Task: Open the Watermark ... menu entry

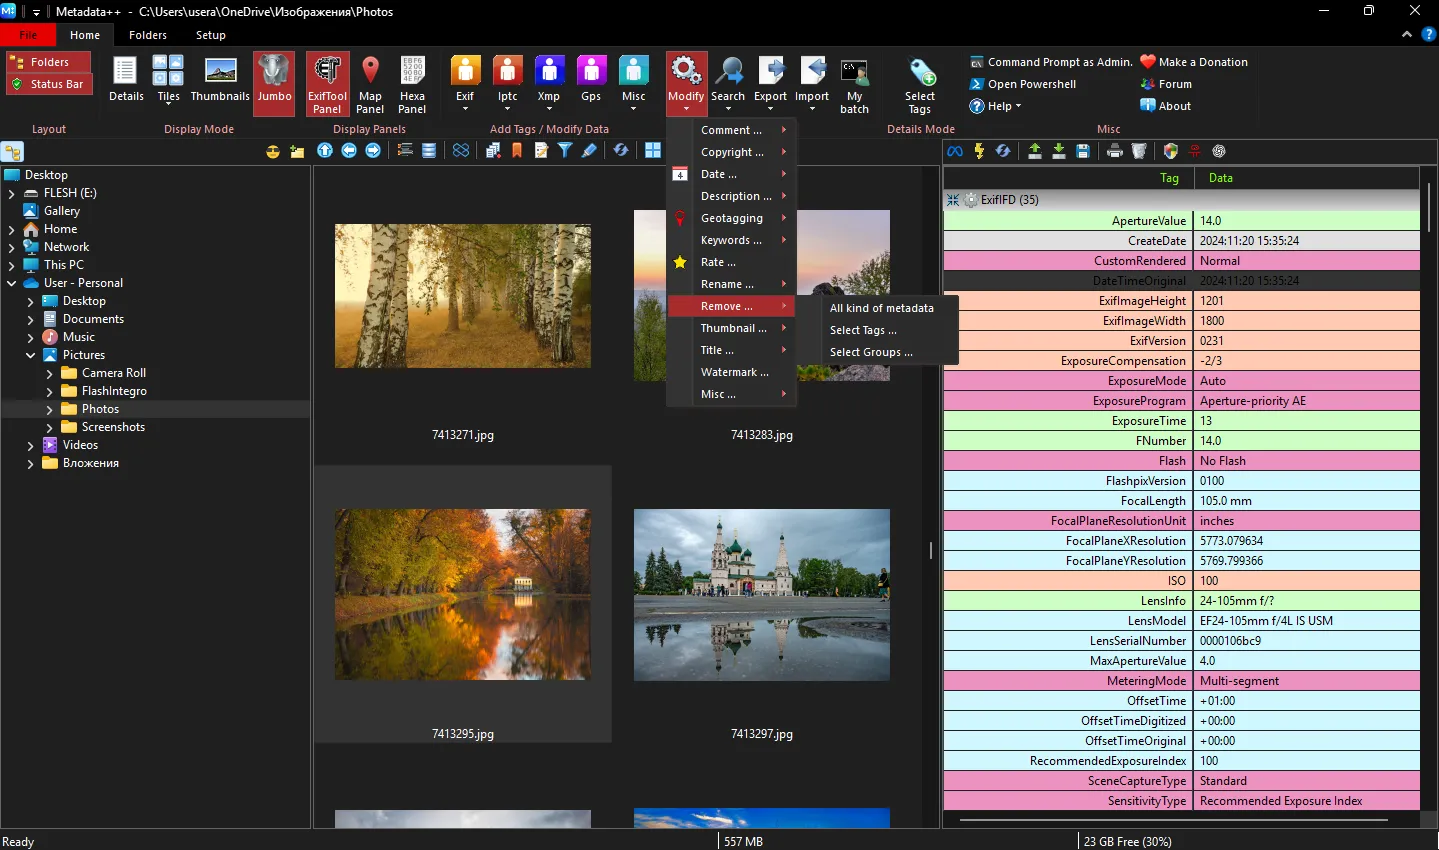Action: click(734, 372)
